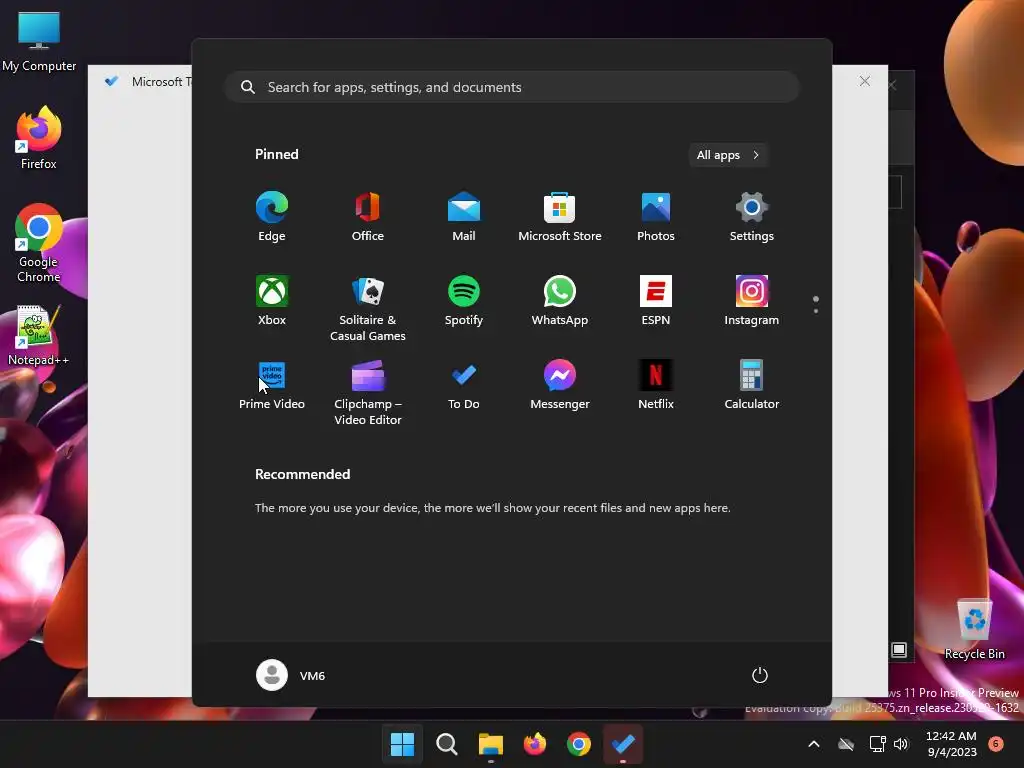Open the notification badge in the tray

coord(996,743)
